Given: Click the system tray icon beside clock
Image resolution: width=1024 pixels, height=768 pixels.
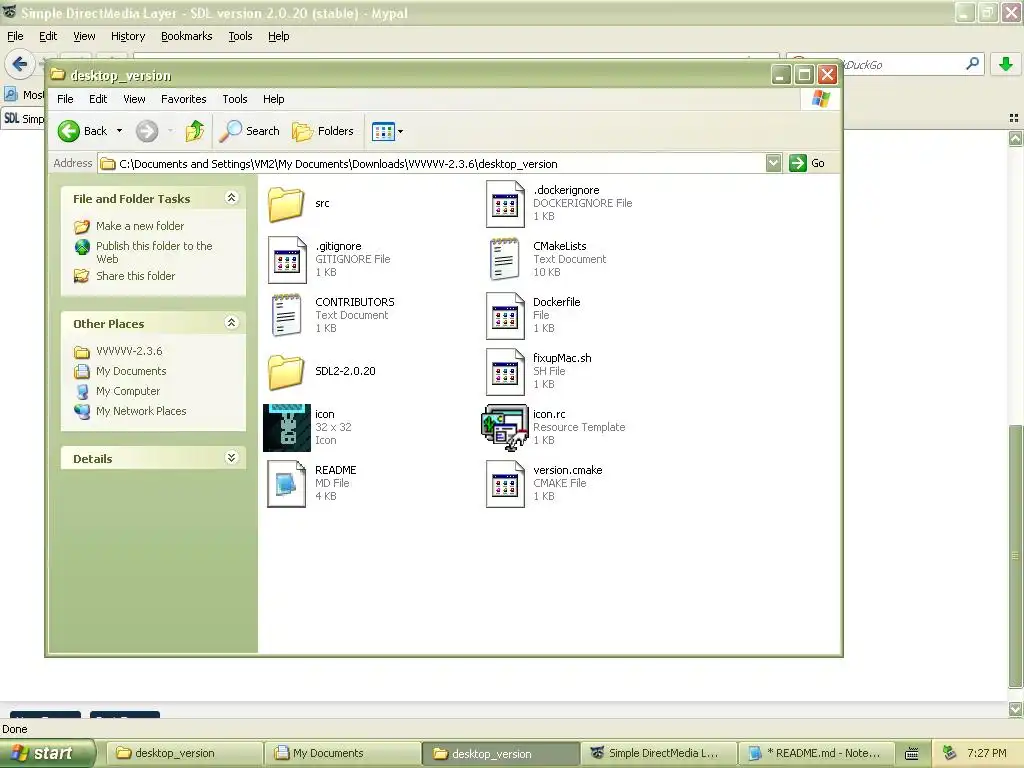Looking at the screenshot, I should click(950, 753).
